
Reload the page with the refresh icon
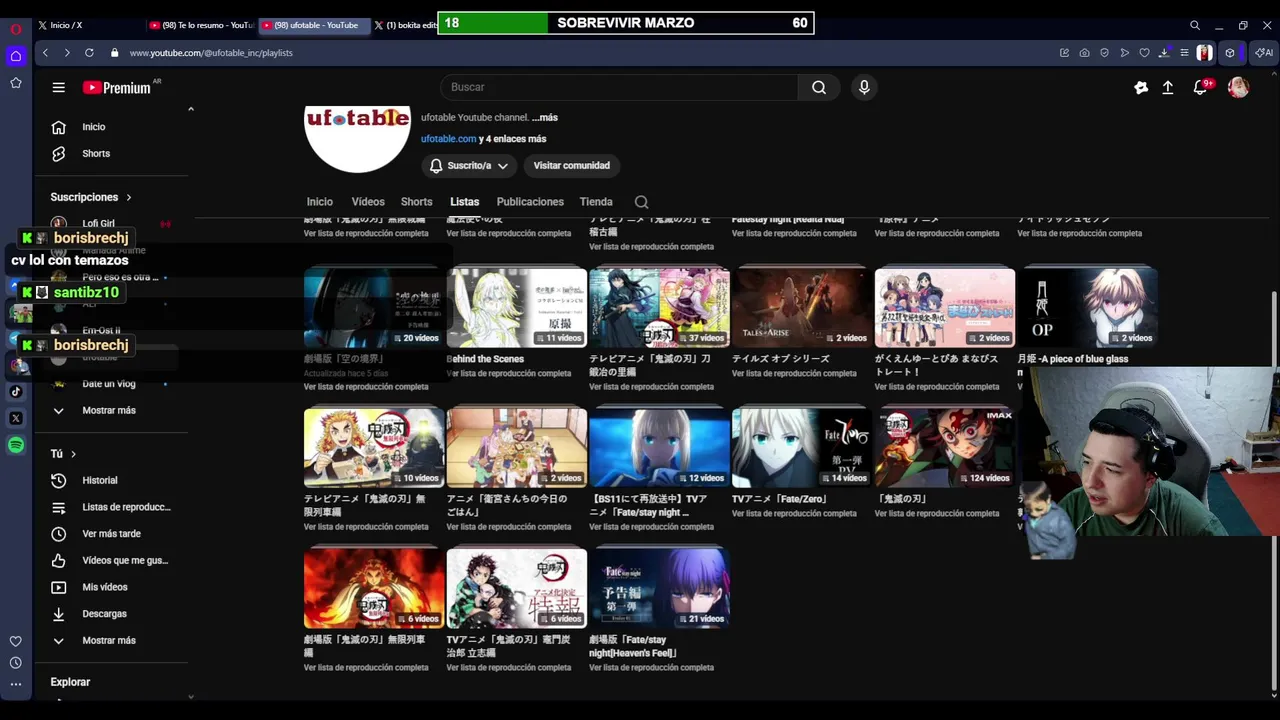[89, 52]
